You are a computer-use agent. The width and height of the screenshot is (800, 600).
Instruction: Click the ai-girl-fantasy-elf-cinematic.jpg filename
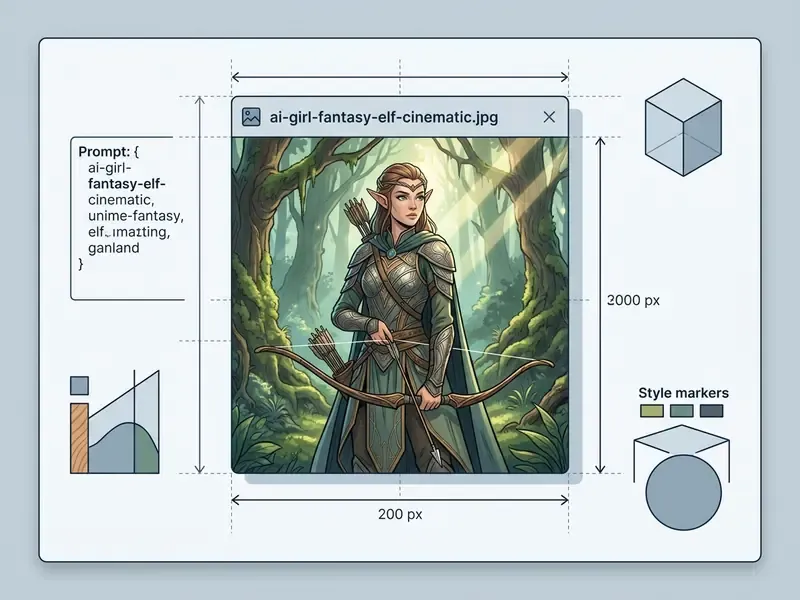coord(384,117)
